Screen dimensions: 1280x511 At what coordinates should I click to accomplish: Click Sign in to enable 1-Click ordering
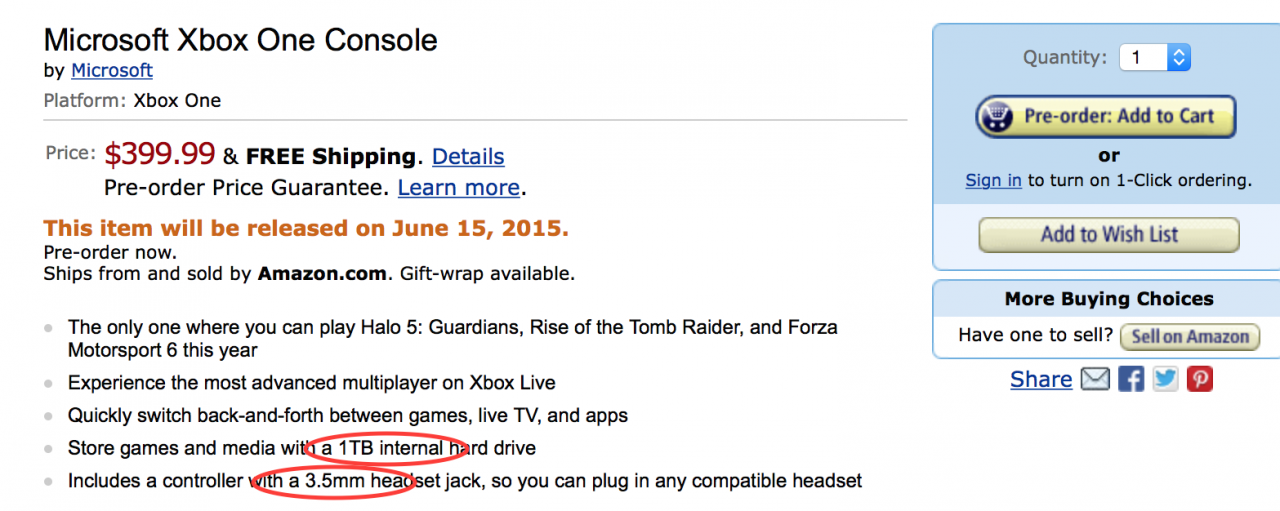pos(993,180)
